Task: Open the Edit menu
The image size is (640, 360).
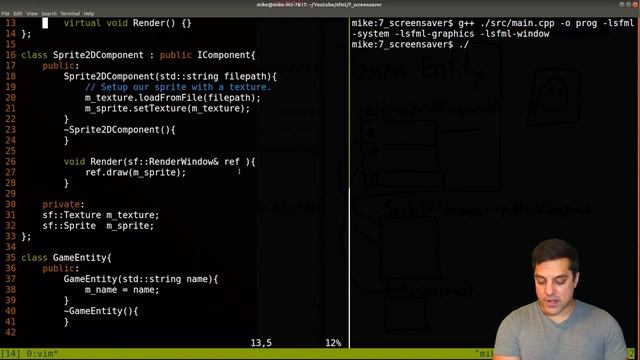Action: (x=18, y=13)
